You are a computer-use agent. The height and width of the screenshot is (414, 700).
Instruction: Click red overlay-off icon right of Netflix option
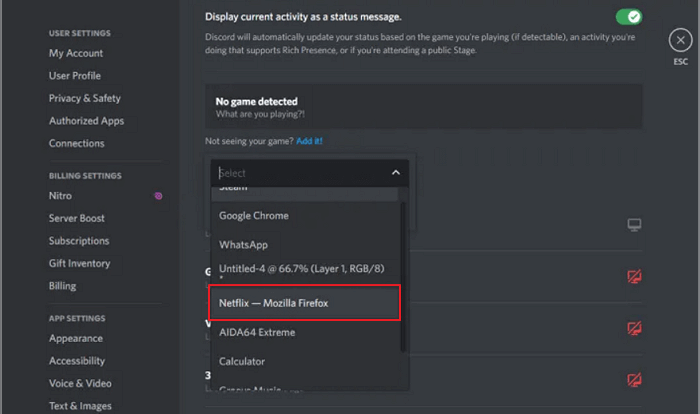633,277
